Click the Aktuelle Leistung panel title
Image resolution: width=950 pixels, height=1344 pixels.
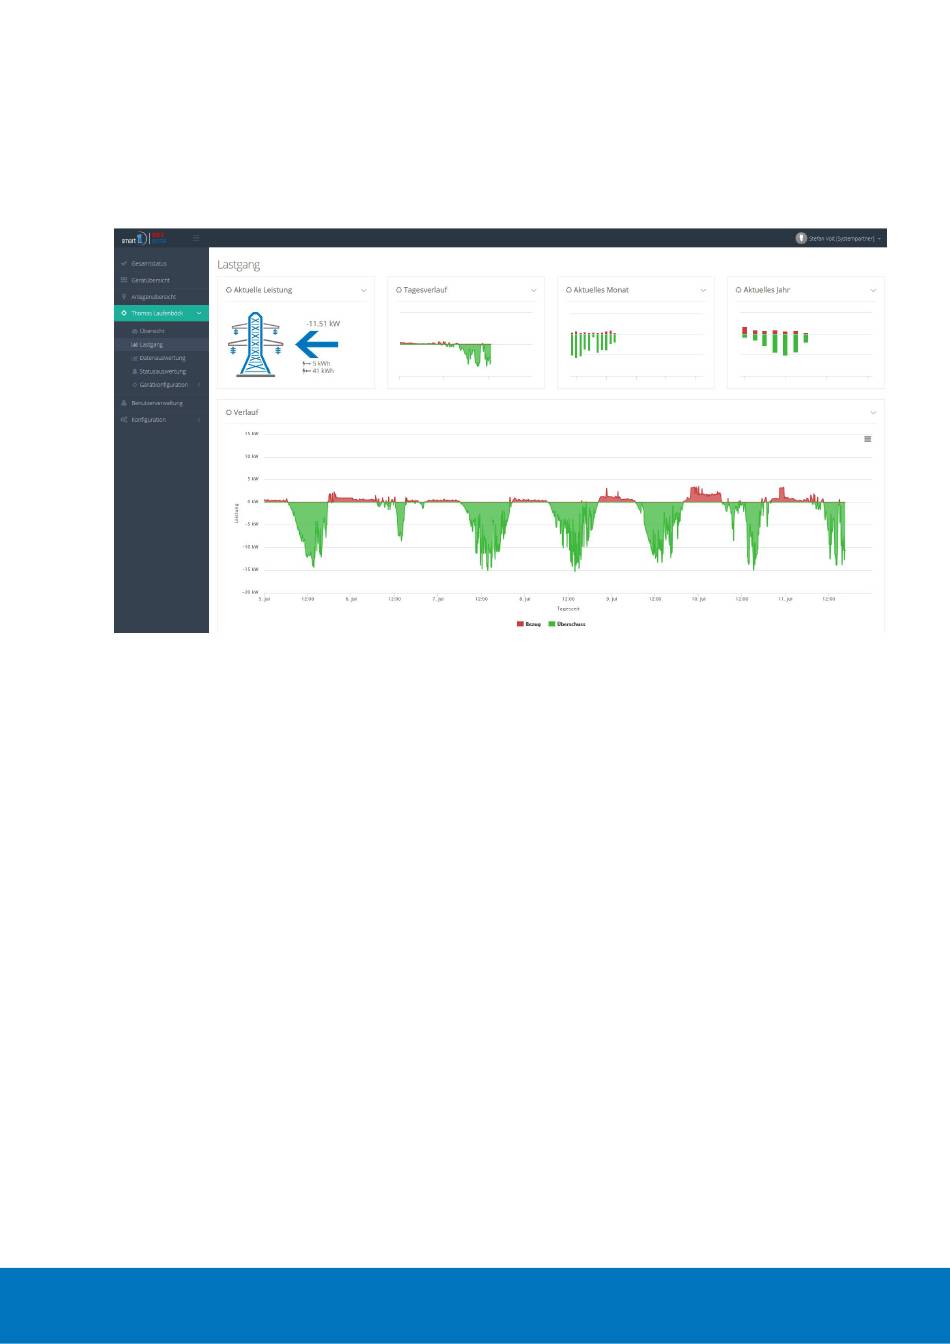click(262, 290)
